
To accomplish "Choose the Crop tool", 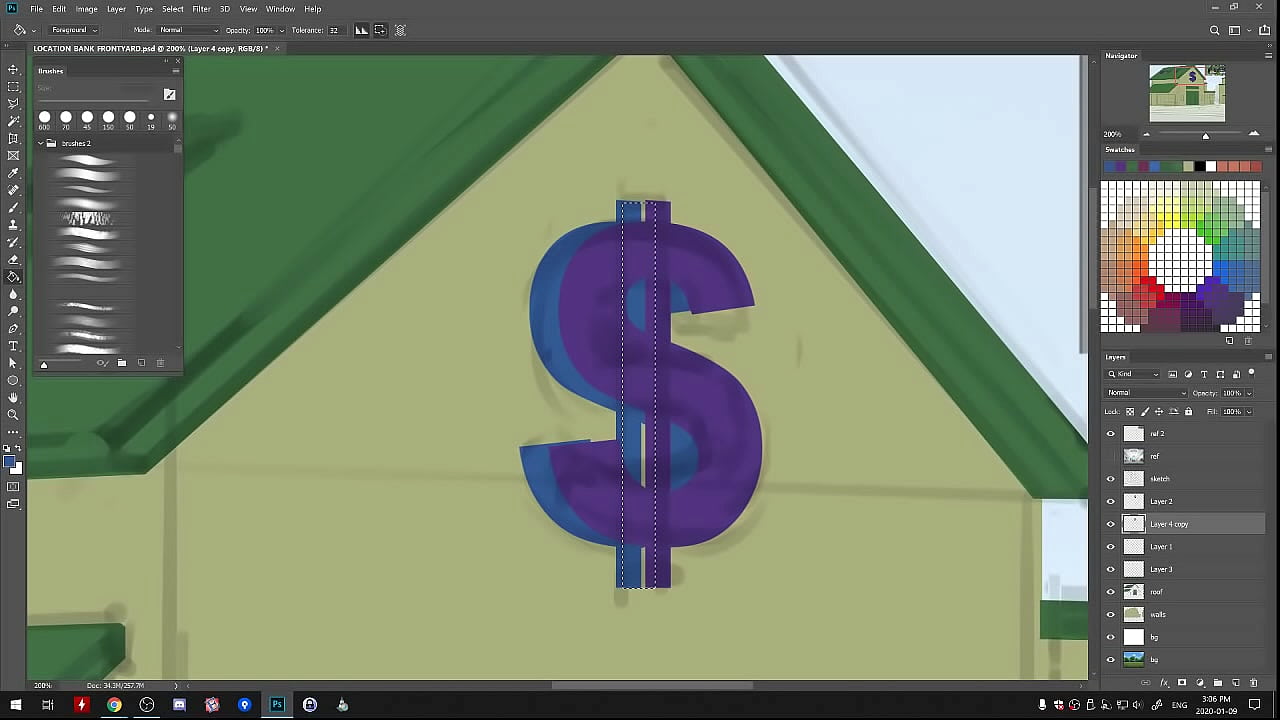I will tap(13, 138).
